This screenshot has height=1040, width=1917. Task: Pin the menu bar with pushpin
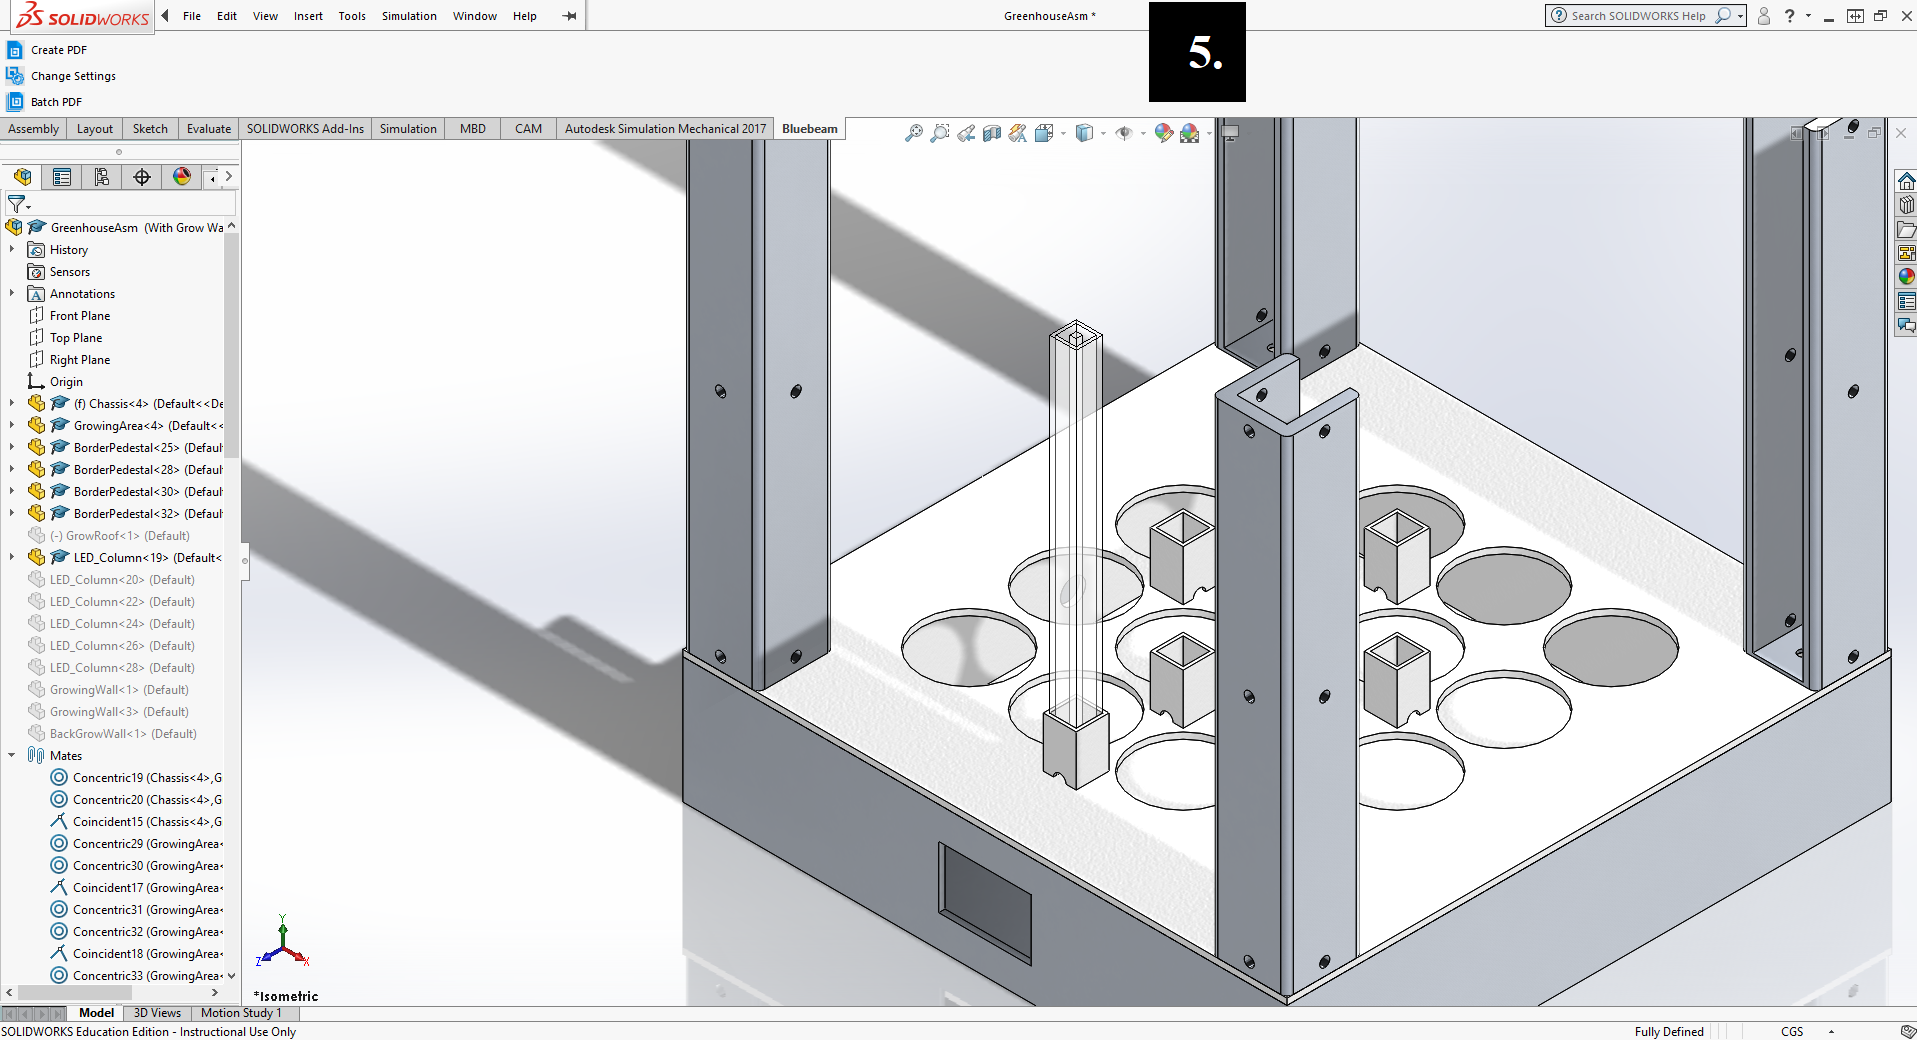point(569,16)
